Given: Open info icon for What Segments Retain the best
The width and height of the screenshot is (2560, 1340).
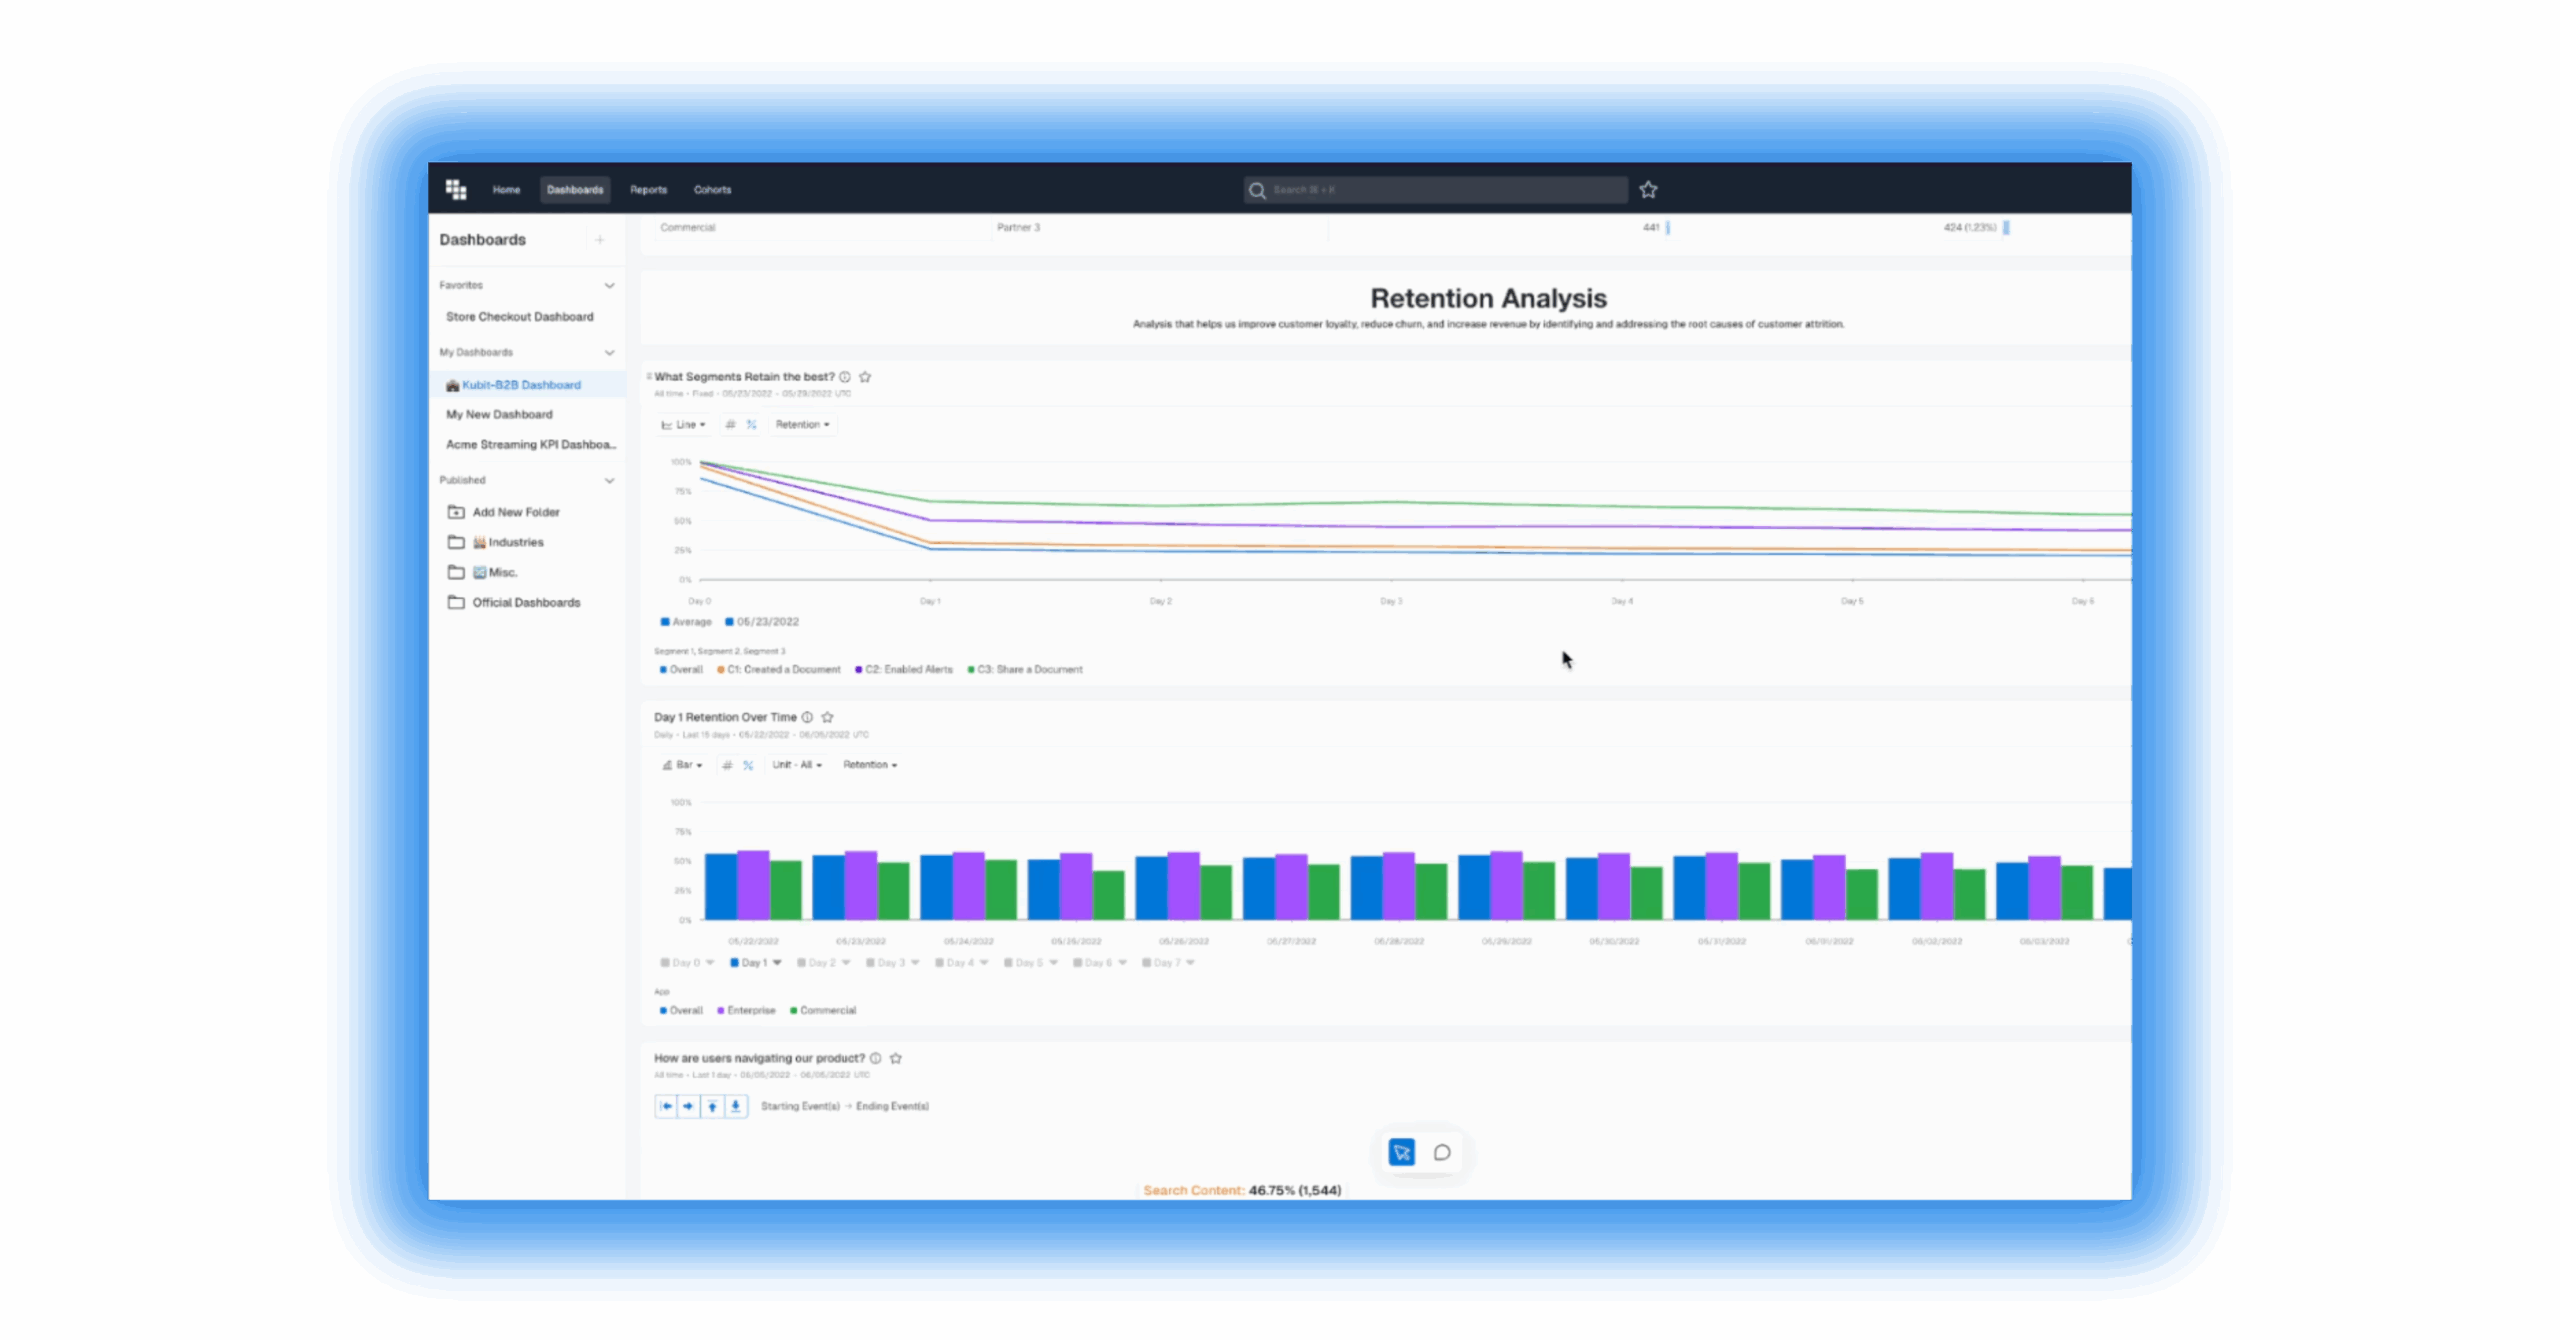Looking at the screenshot, I should tap(845, 377).
